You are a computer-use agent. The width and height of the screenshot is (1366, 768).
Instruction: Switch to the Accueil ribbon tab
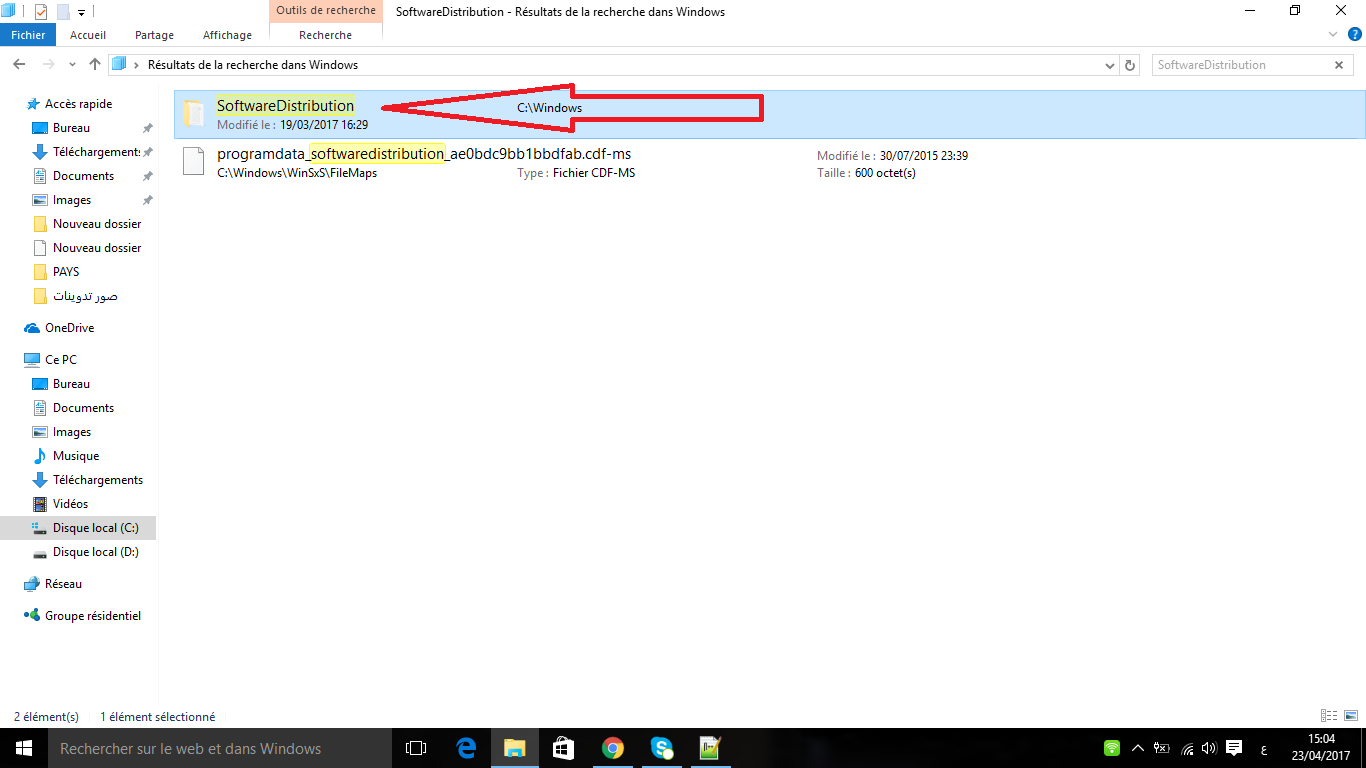click(x=88, y=35)
